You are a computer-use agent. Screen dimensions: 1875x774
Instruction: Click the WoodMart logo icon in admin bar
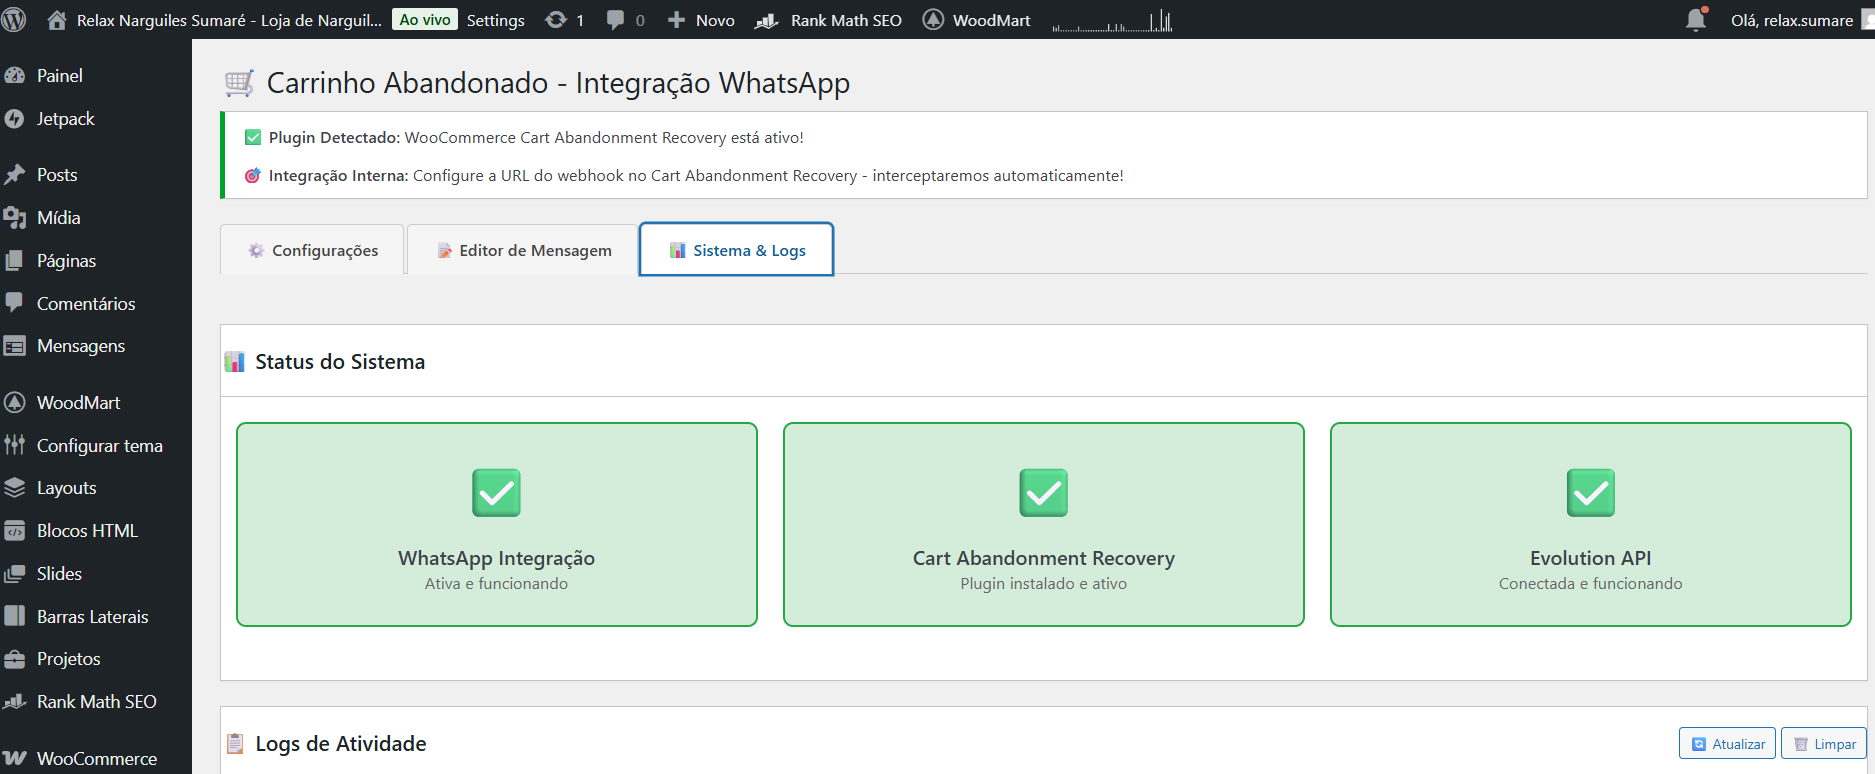point(933,20)
